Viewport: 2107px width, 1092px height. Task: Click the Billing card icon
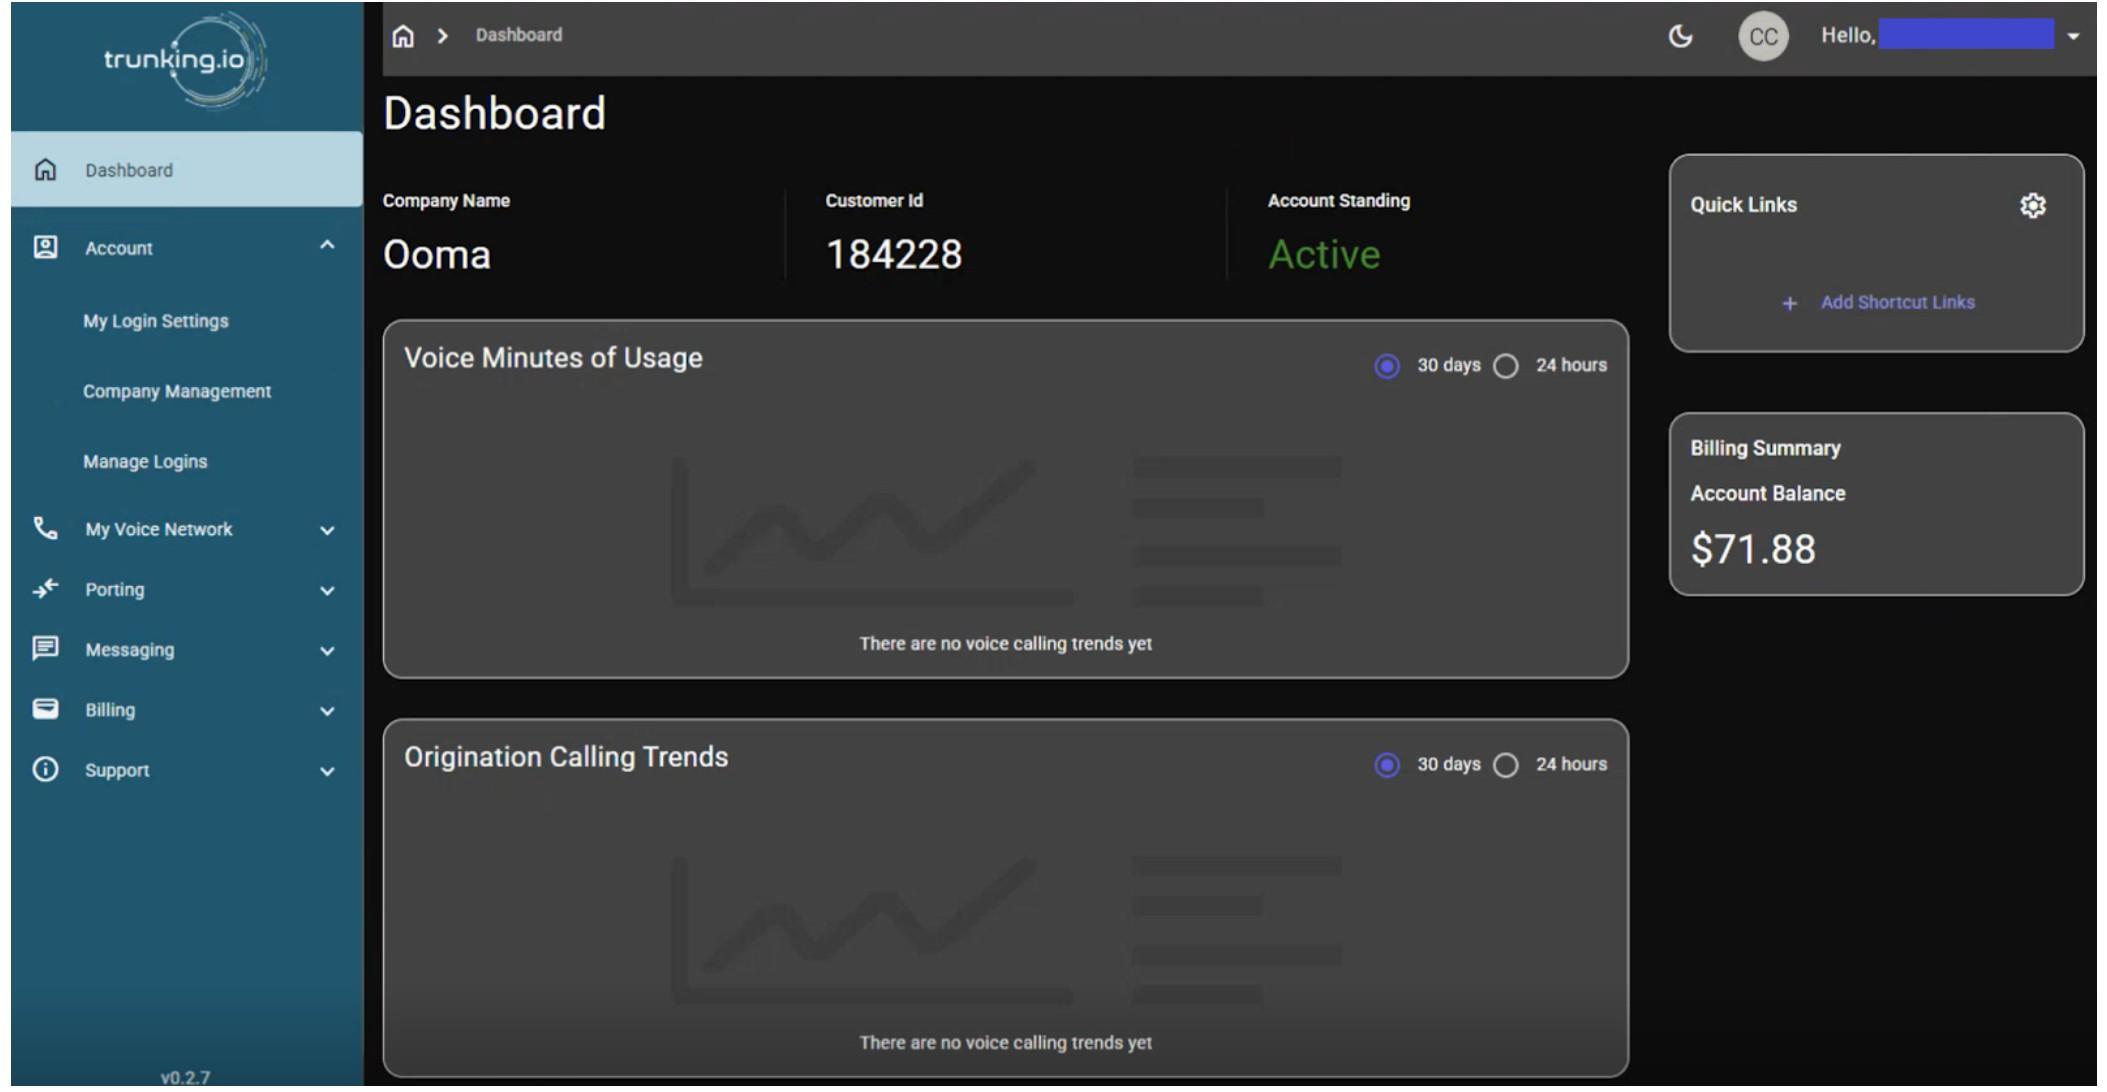coord(45,709)
